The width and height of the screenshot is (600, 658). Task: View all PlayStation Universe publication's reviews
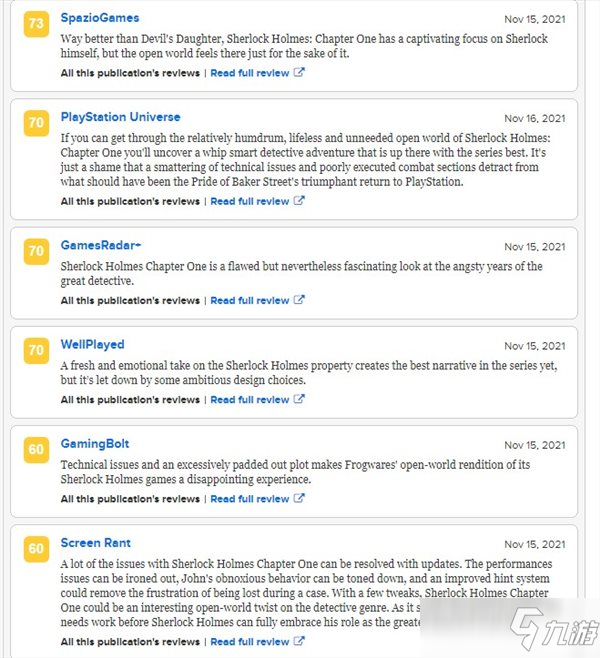[130, 201]
